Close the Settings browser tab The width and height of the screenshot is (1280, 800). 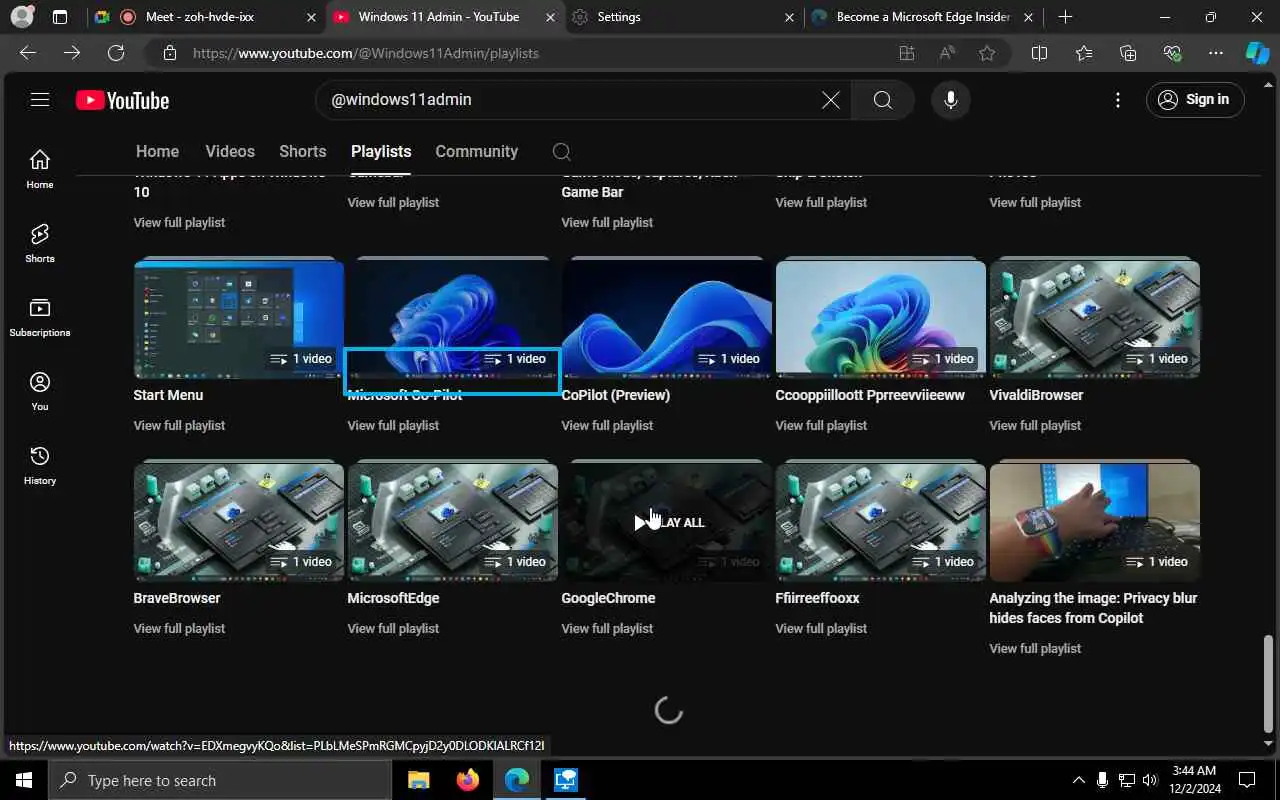point(789,17)
